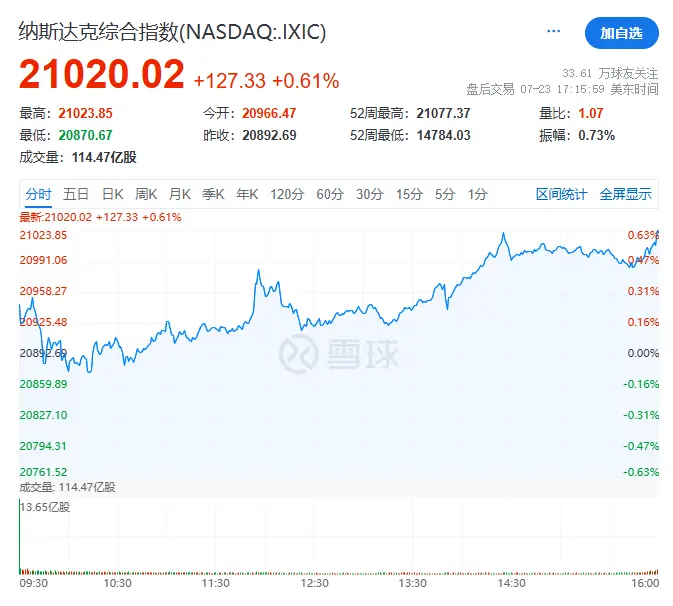673x606 pixels.
Task: Click the opening volume bar at 09:30
Action: (20, 536)
